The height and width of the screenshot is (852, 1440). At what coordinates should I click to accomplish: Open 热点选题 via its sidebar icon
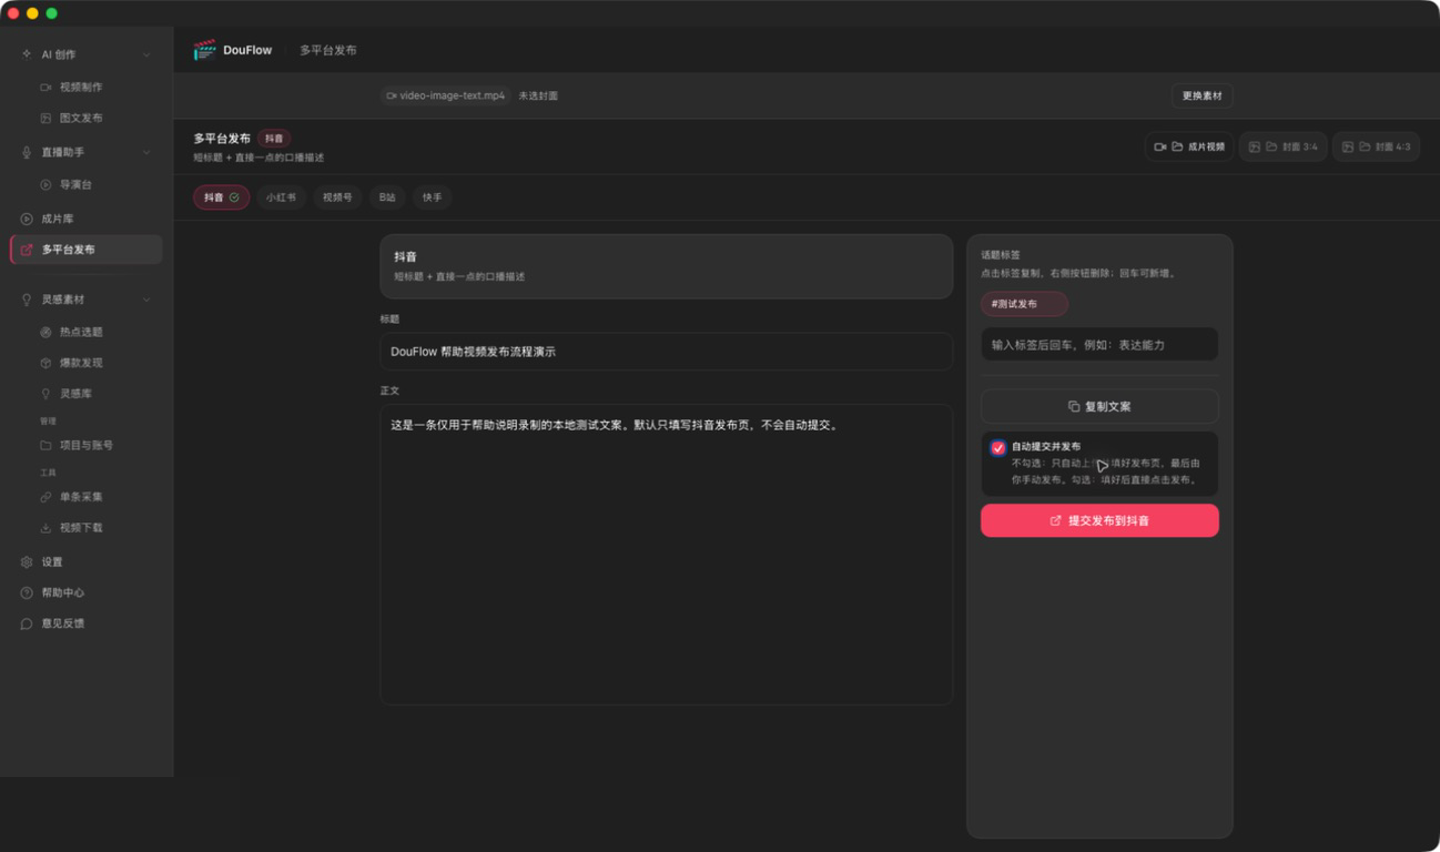[46, 332]
